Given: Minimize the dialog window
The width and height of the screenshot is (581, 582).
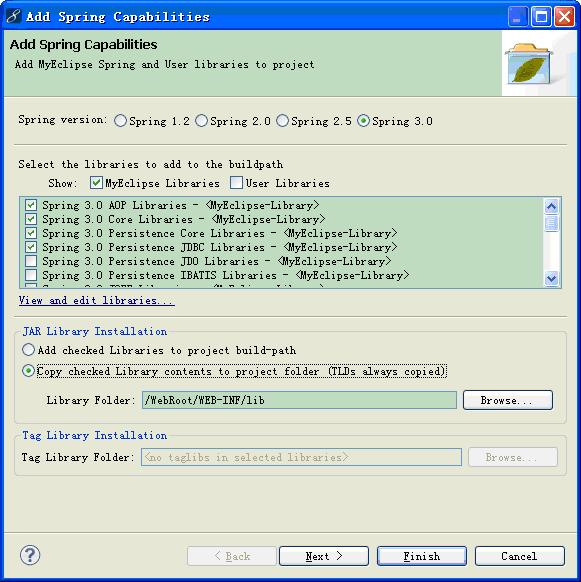Looking at the screenshot, I should tap(518, 17).
